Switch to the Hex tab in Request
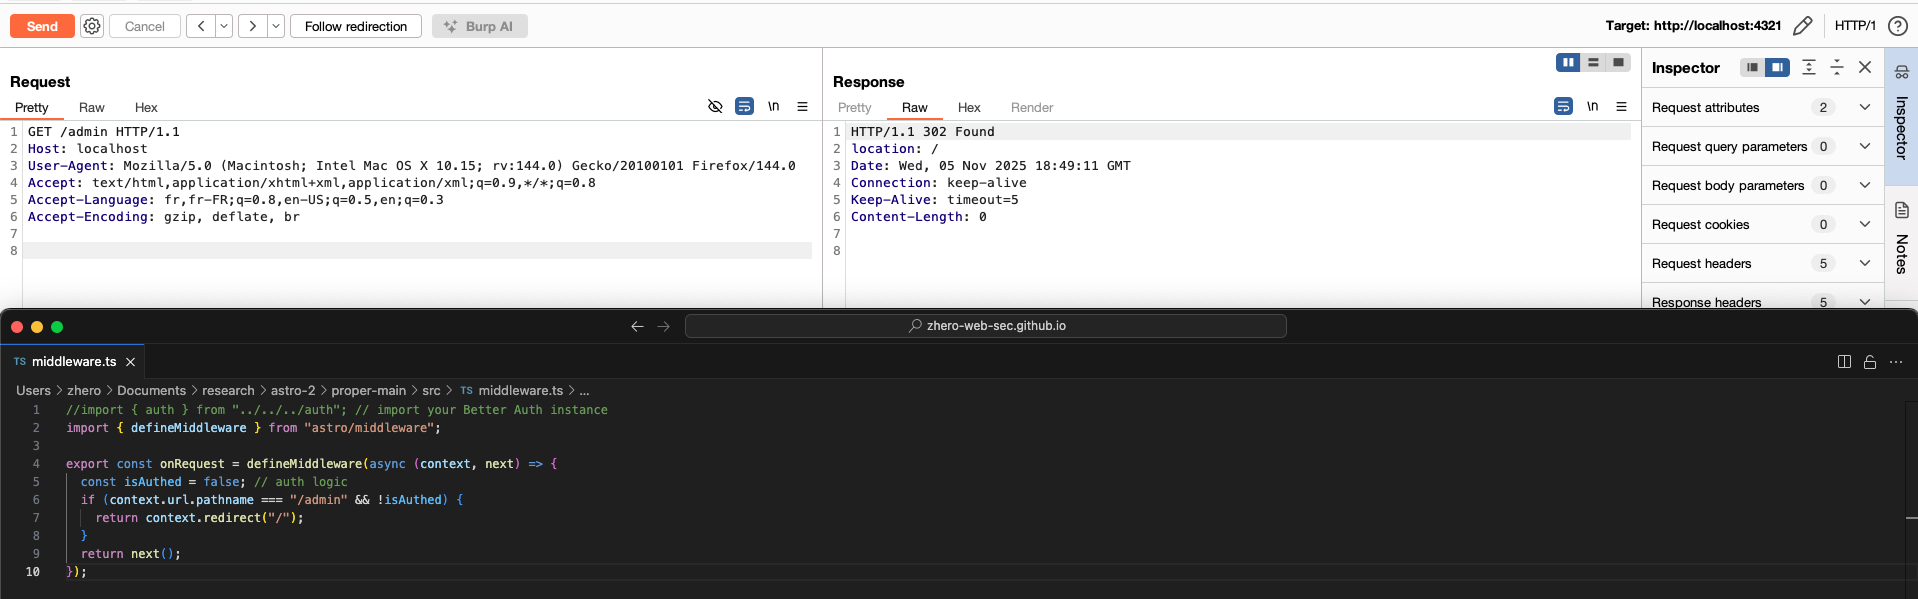Image resolution: width=1918 pixels, height=599 pixels. (146, 107)
